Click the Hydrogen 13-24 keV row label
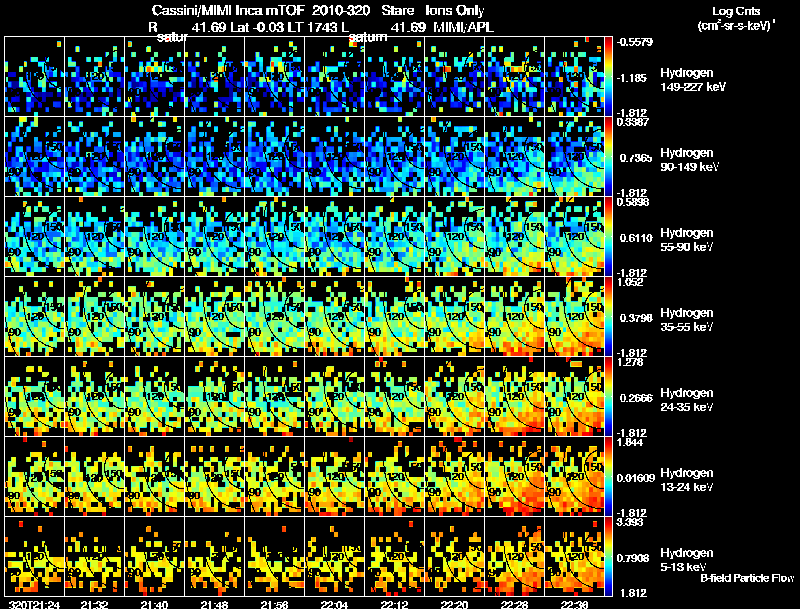The width and height of the screenshot is (800, 609). (687, 480)
